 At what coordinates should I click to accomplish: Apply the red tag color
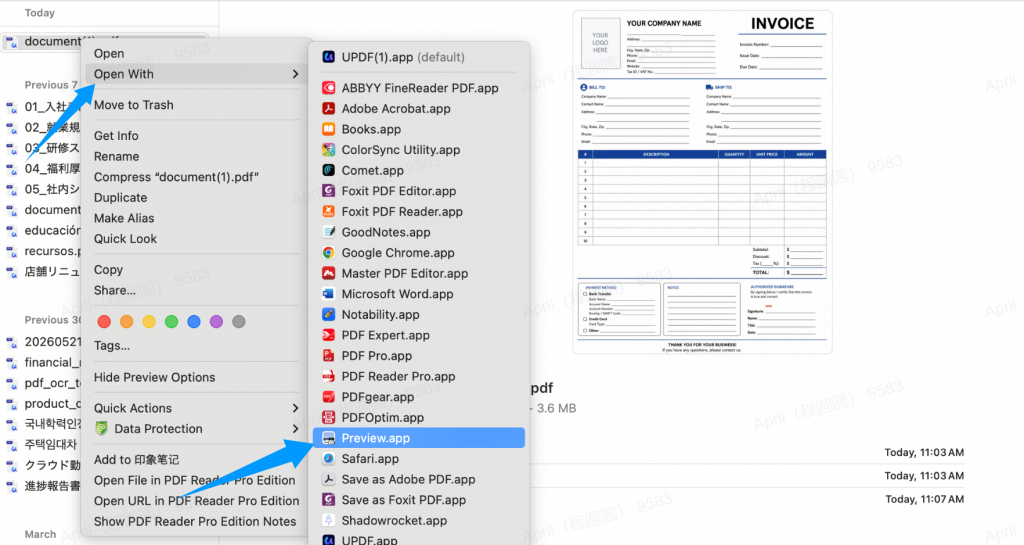point(104,321)
